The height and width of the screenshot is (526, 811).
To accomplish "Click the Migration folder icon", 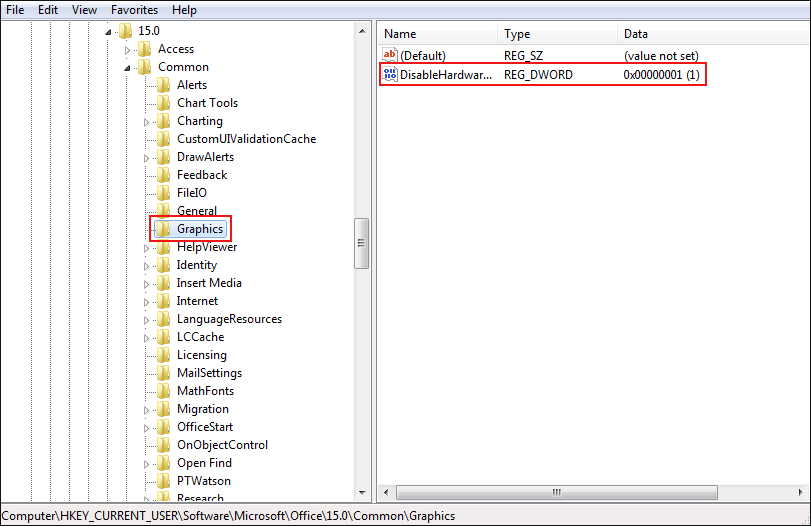I will pyautogui.click(x=163, y=409).
